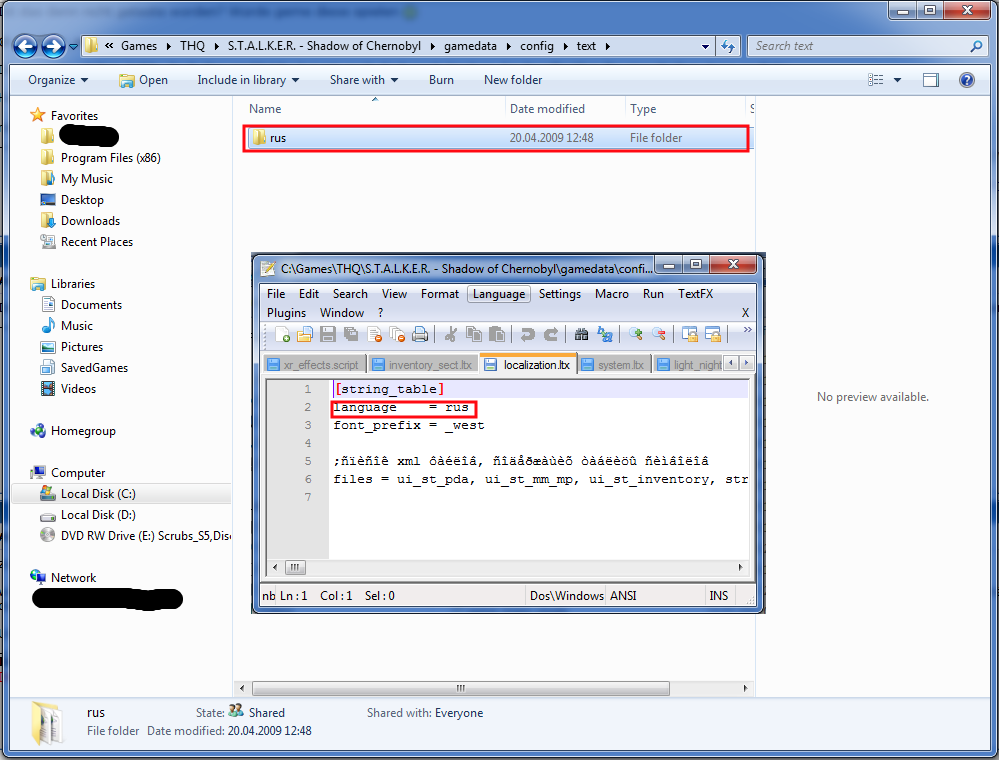Image resolution: width=999 pixels, height=760 pixels.
Task: Click Close All documents icon
Action: (397, 334)
